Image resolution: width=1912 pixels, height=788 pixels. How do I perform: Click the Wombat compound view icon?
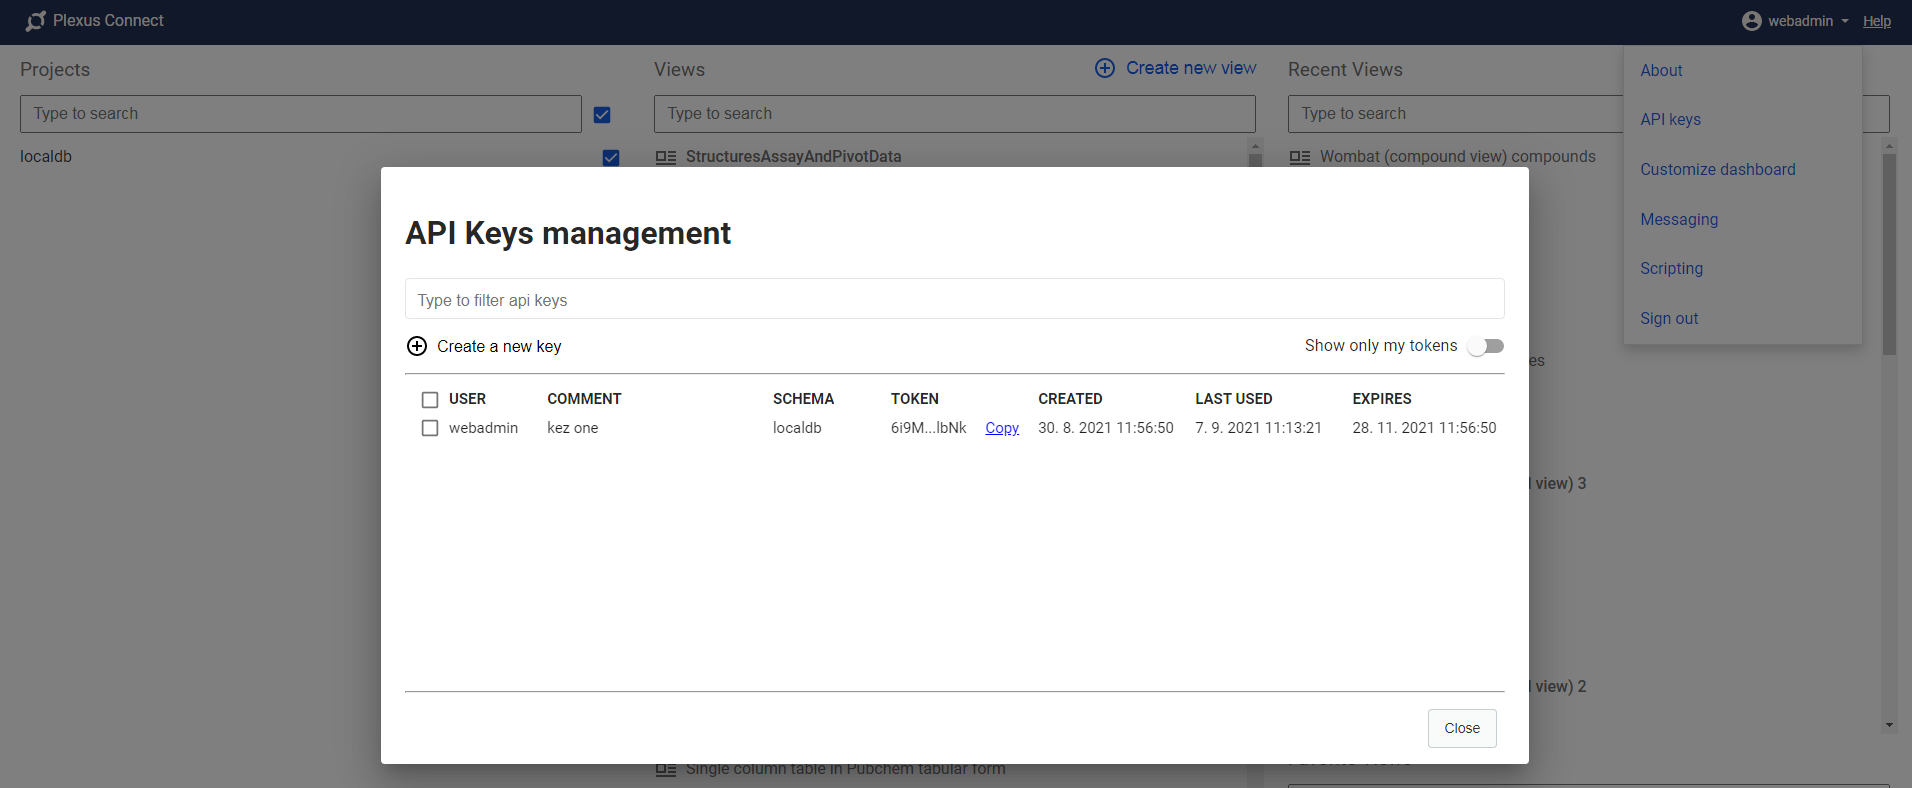pos(1300,157)
